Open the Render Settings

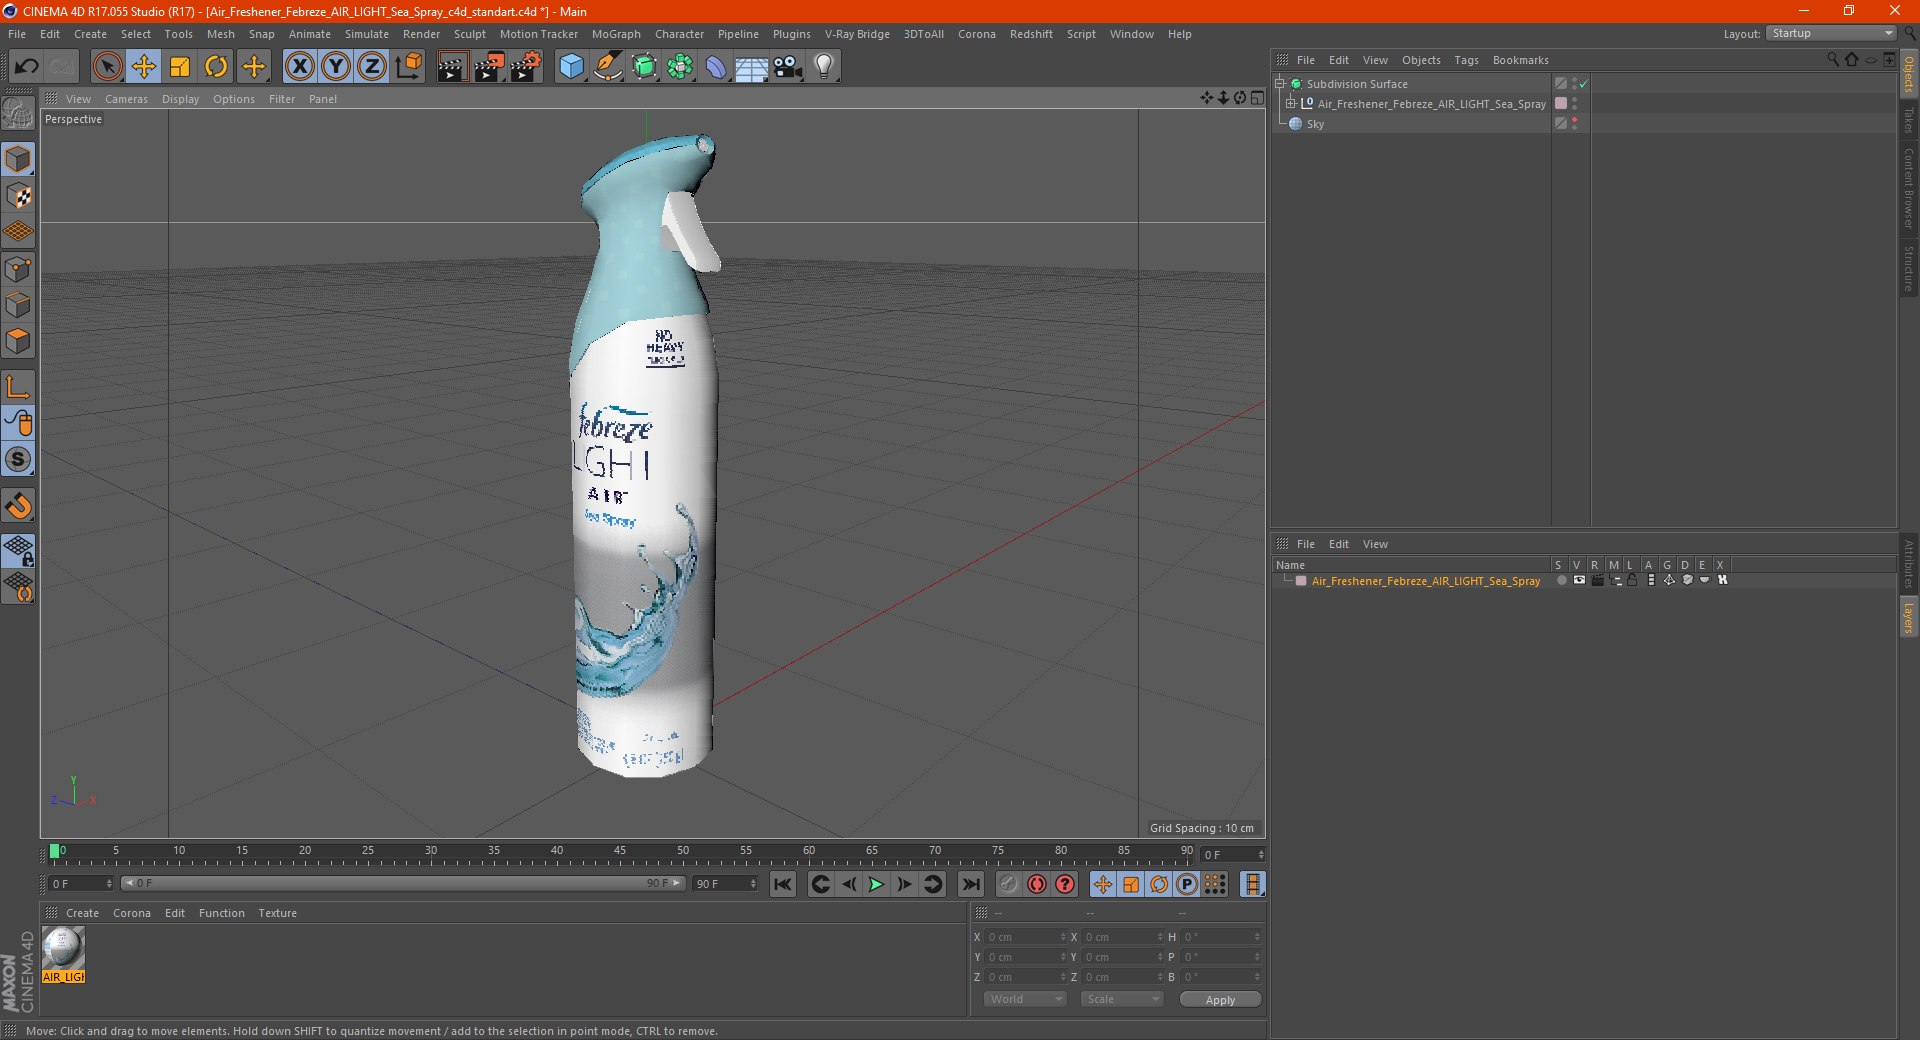(x=526, y=67)
